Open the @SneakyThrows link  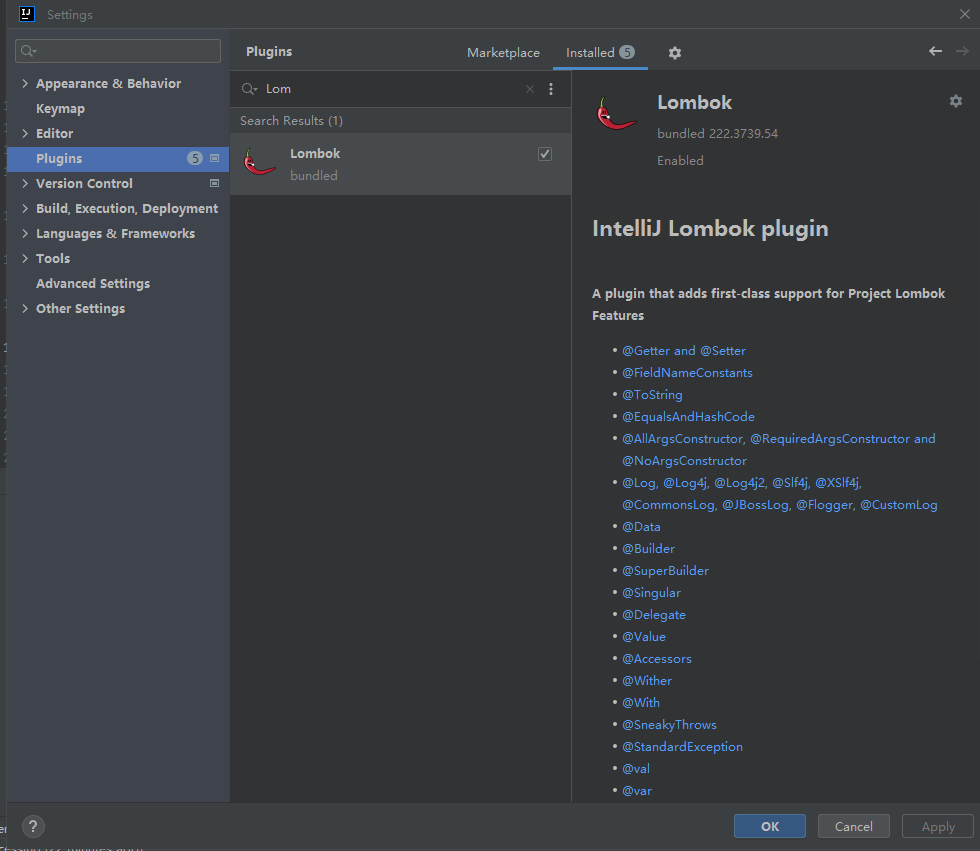(x=669, y=725)
